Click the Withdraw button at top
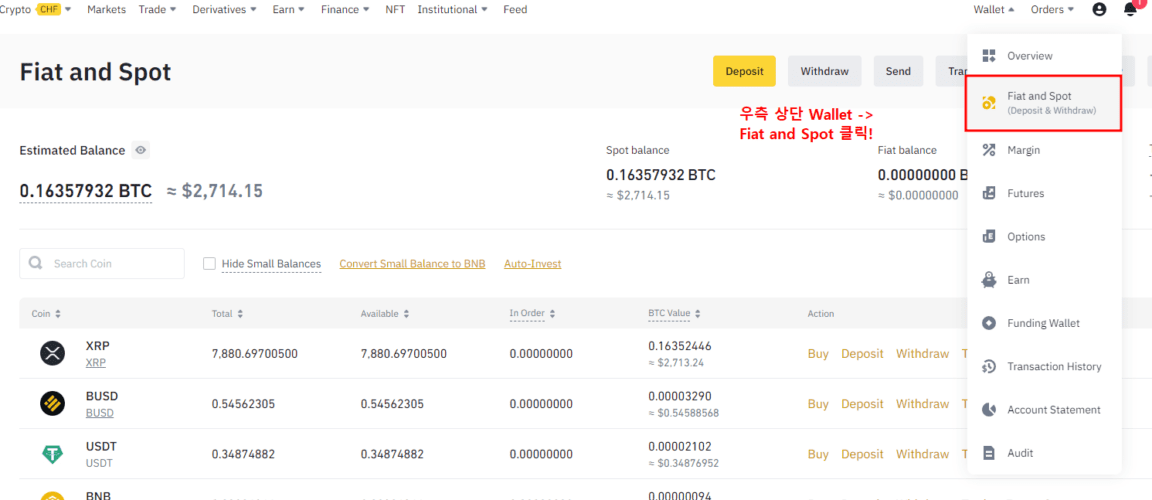 (824, 71)
